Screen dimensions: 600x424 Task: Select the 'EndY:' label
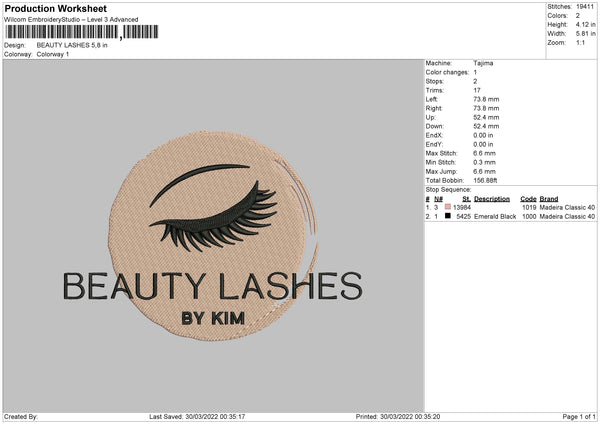tap(434, 145)
